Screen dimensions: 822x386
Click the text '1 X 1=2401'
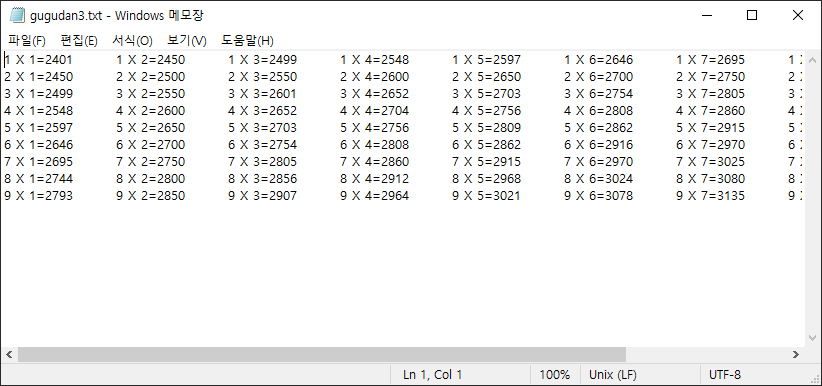pos(38,60)
